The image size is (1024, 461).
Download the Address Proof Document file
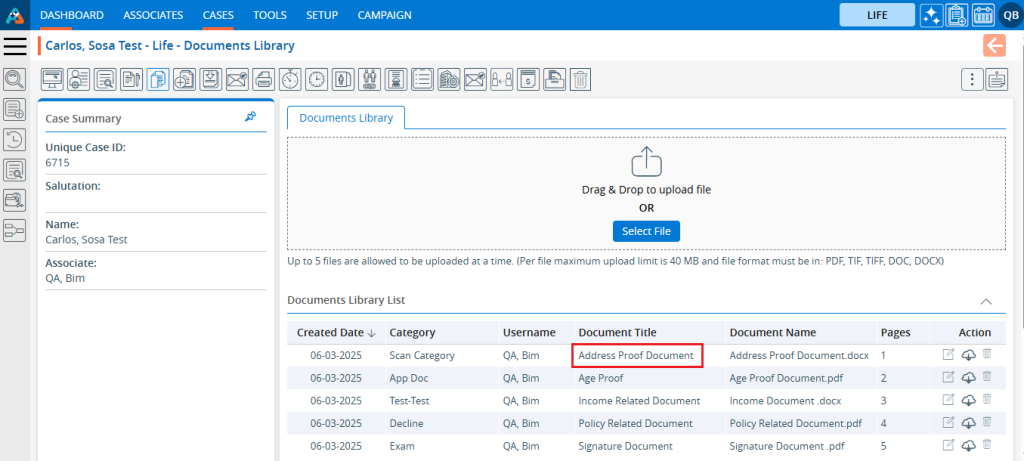point(968,354)
